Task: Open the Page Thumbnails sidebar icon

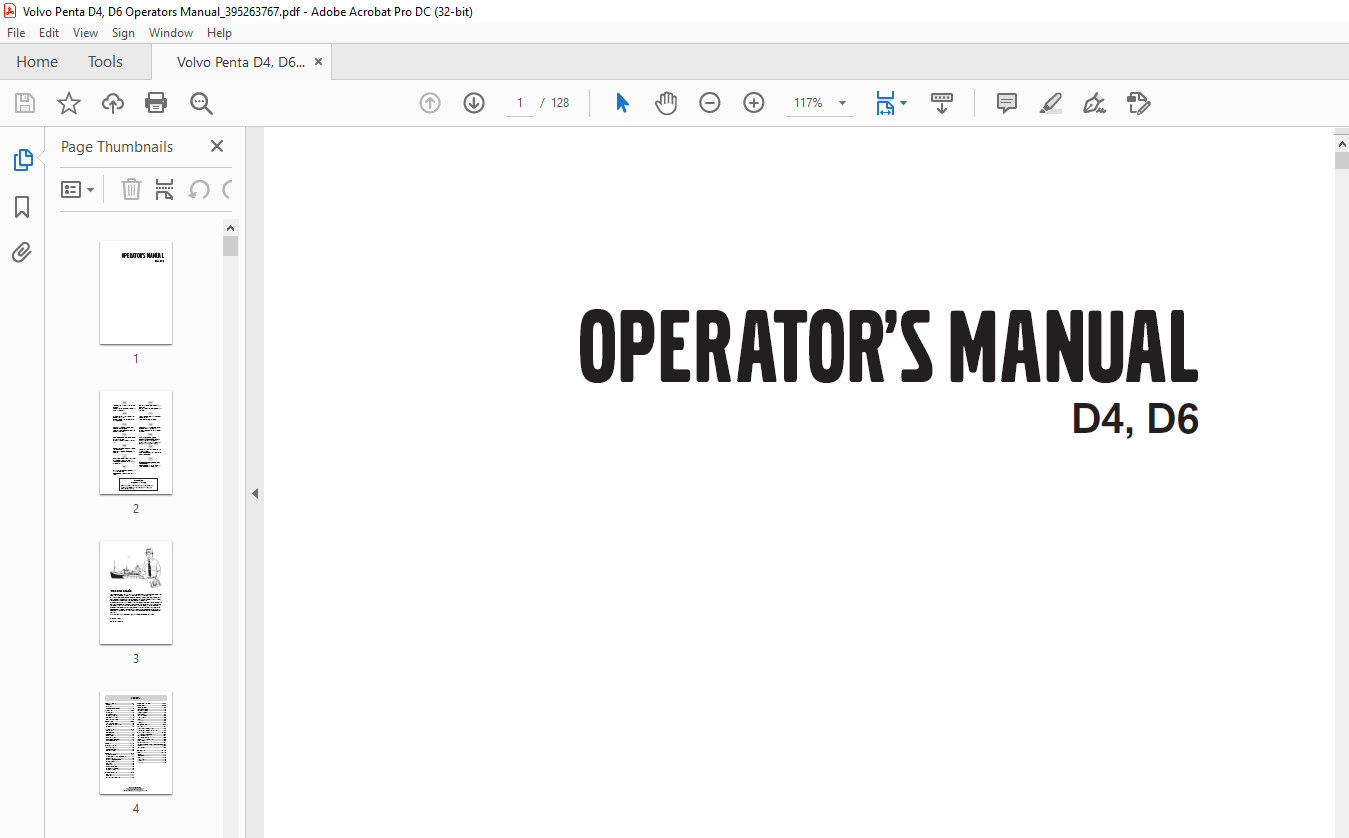Action: [22, 160]
